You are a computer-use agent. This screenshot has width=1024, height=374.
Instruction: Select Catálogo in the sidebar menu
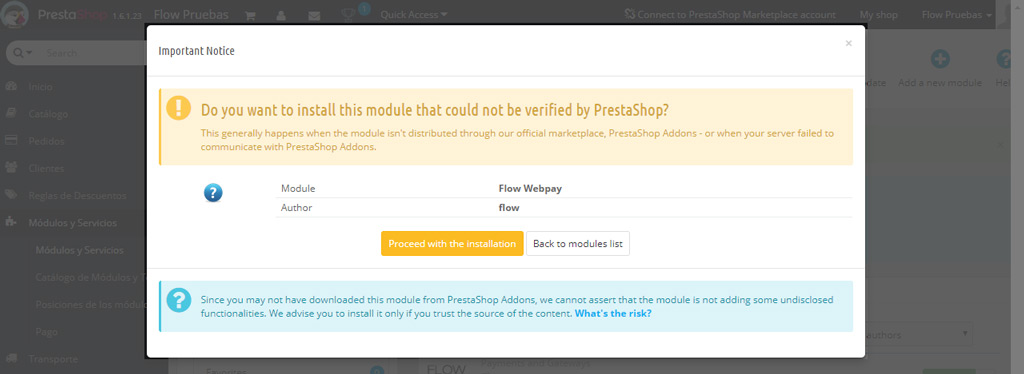(x=48, y=114)
